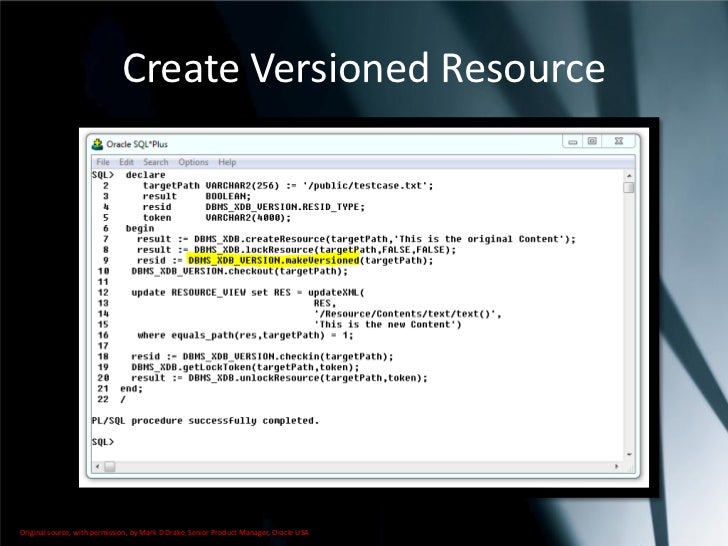
Task: Minimize the Oracle SQL*Plus window
Action: tap(573, 141)
